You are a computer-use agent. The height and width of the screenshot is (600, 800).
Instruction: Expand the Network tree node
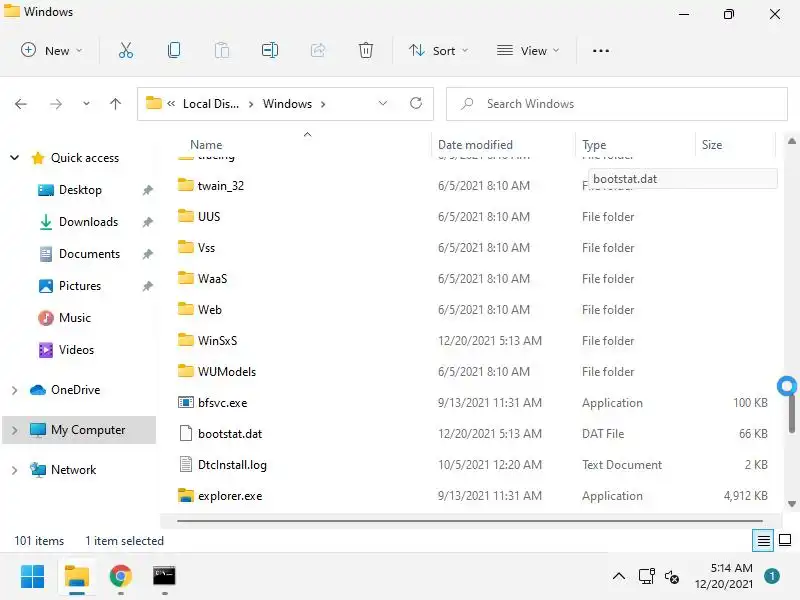click(x=15, y=470)
